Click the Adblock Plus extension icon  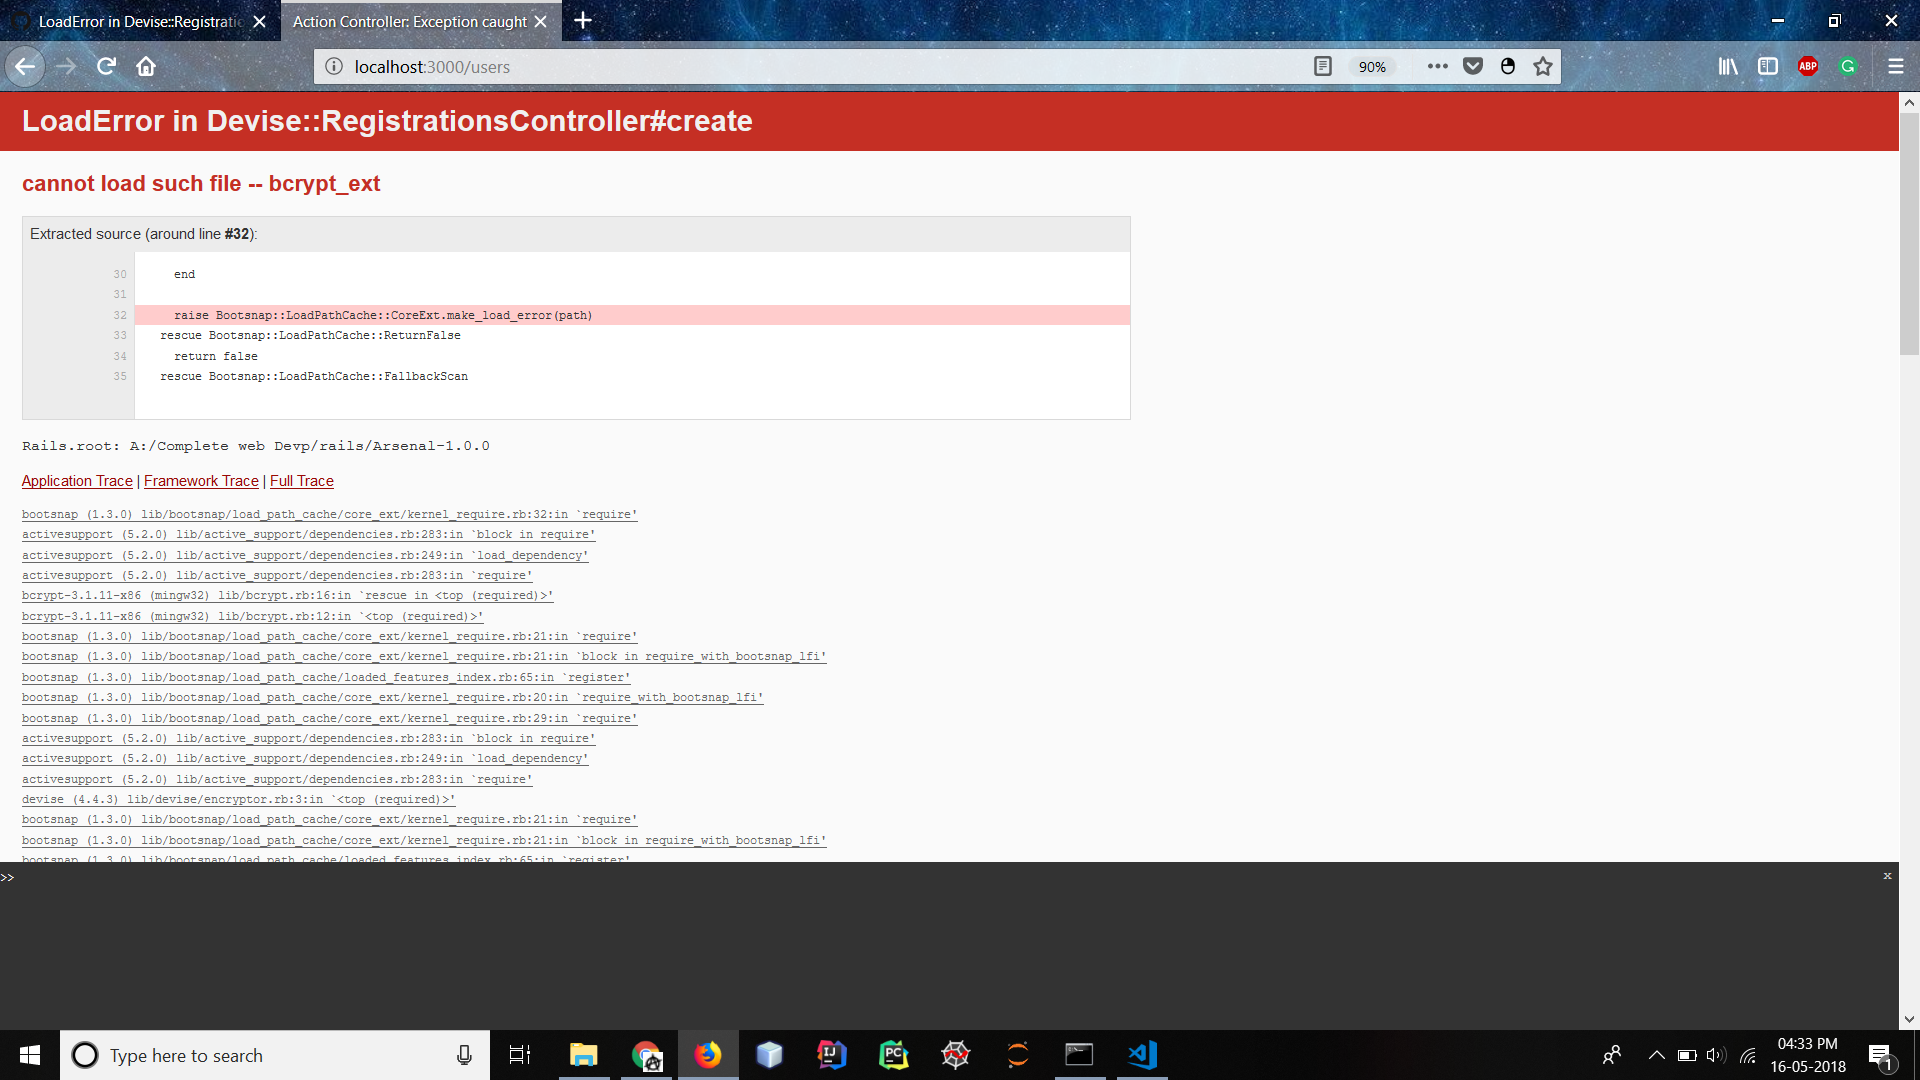pos(1807,66)
